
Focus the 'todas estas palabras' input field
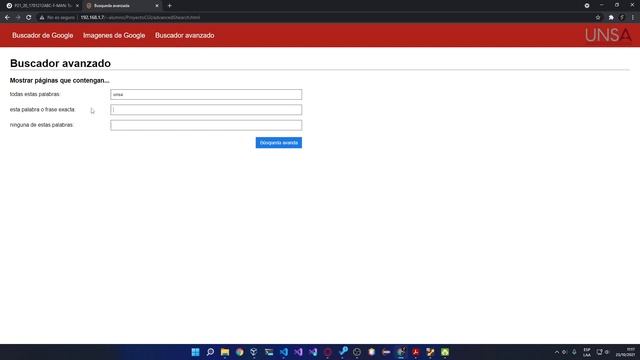[206, 94]
